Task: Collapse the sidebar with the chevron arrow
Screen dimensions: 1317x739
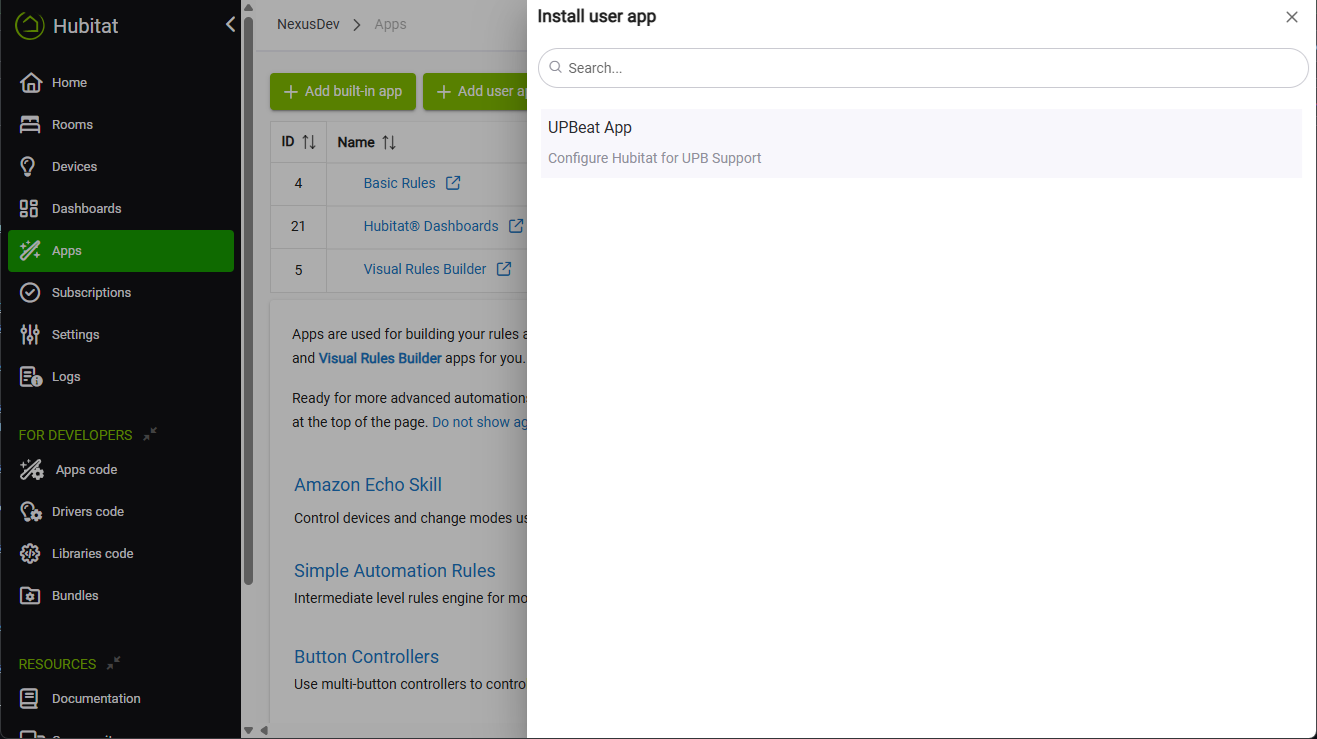Action: coord(231,25)
